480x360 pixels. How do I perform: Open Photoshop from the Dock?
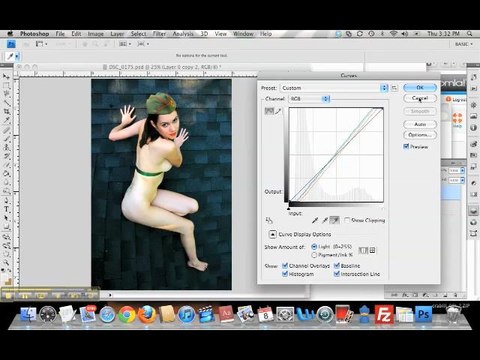coord(423,314)
